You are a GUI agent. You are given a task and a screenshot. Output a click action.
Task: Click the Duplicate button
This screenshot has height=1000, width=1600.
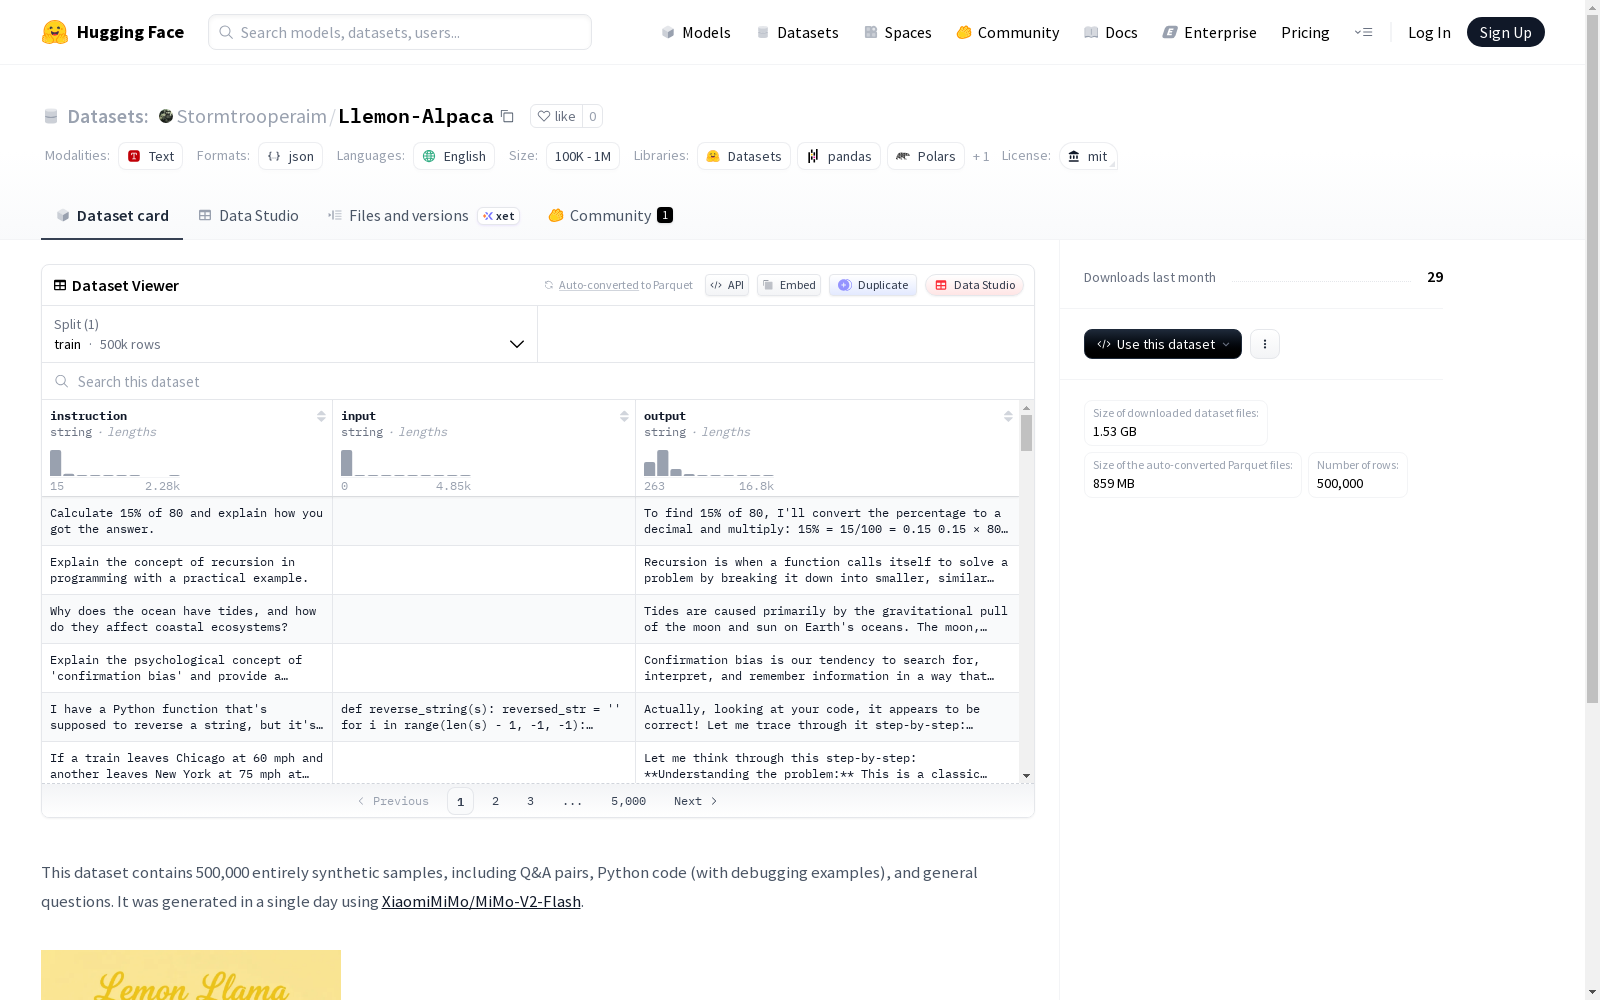pyautogui.click(x=873, y=285)
